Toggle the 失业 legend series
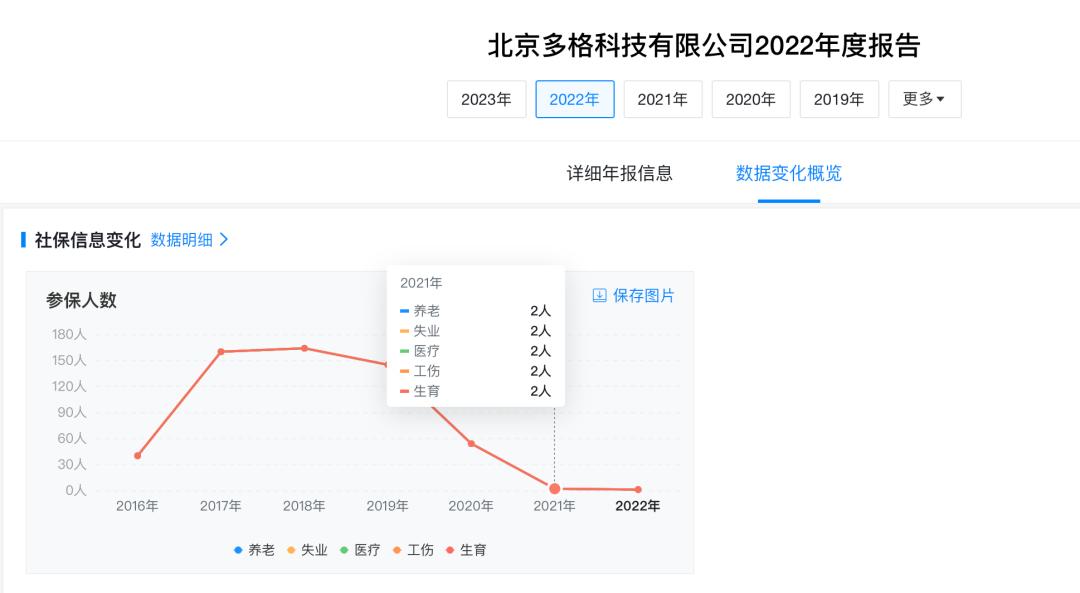Screen dimensions: 1080x593 (x=307, y=550)
